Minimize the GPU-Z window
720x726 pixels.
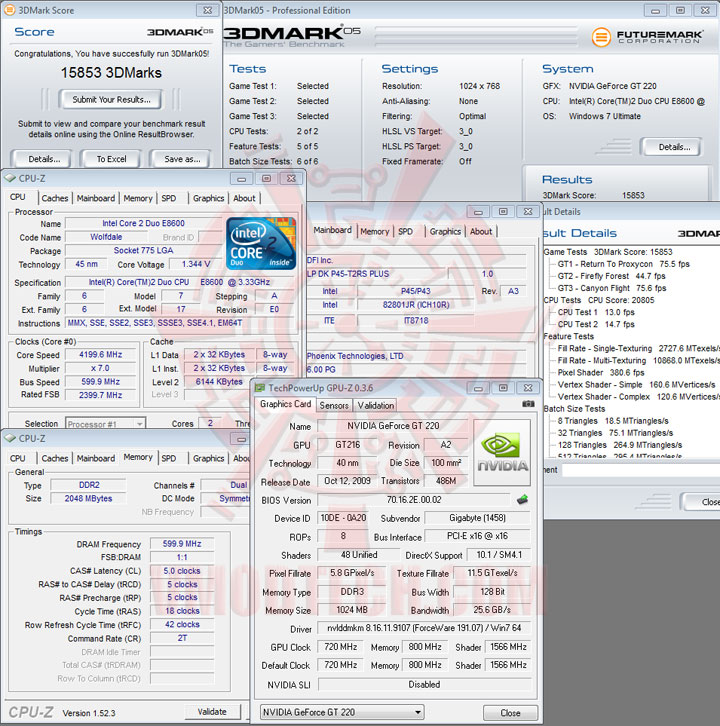click(478, 388)
